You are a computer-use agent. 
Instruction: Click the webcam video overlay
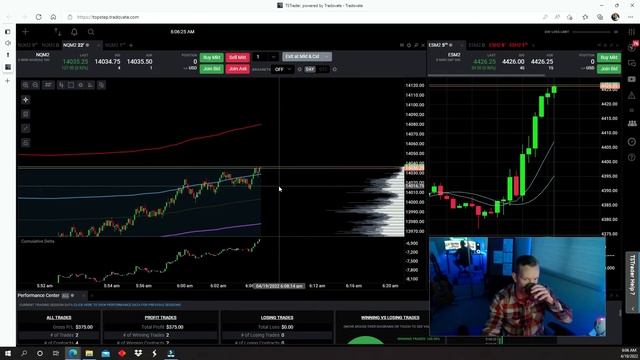(517, 287)
